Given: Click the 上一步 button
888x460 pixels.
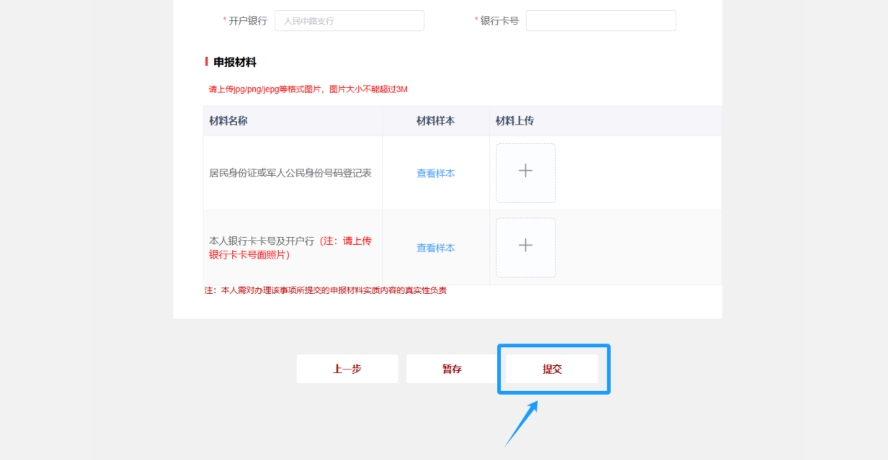Looking at the screenshot, I should [x=347, y=369].
